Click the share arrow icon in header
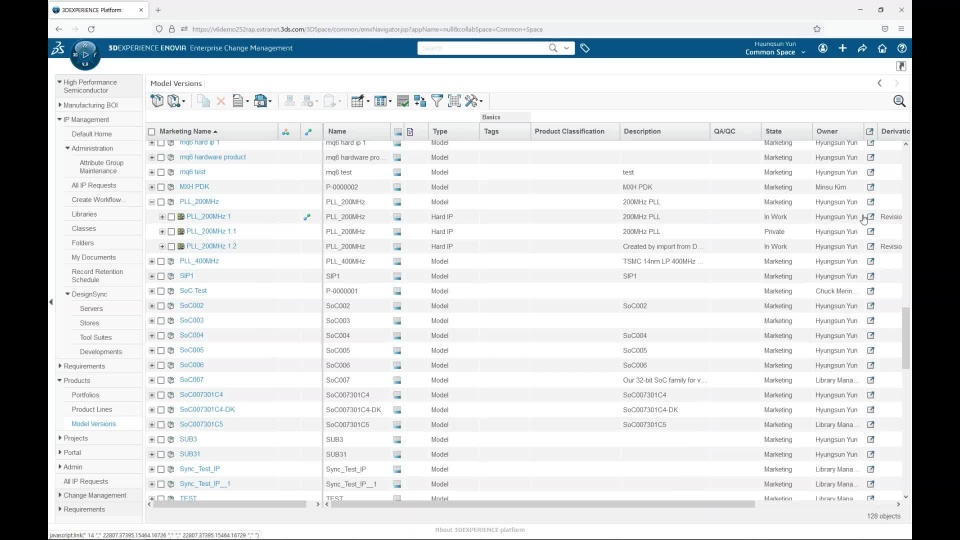 [x=862, y=48]
